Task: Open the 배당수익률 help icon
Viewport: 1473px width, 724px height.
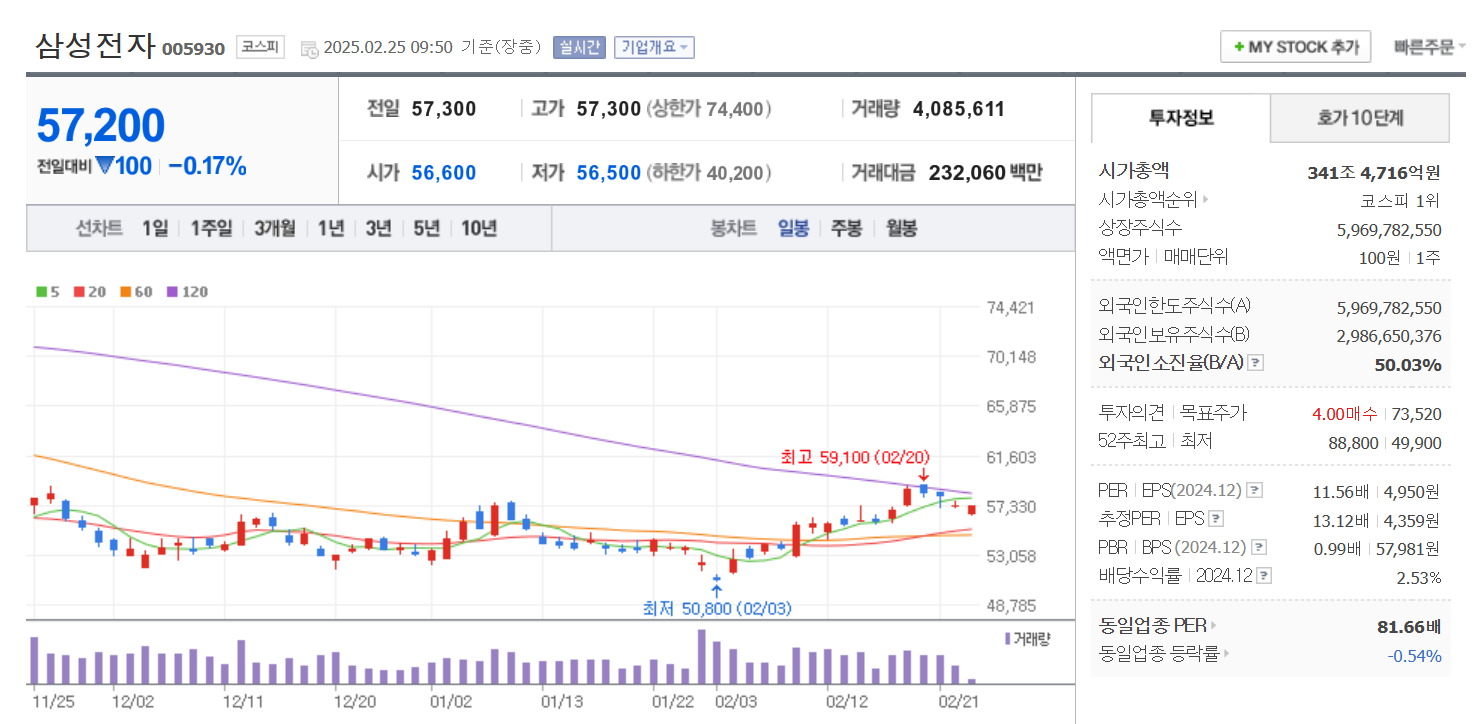Action: [x=1264, y=574]
